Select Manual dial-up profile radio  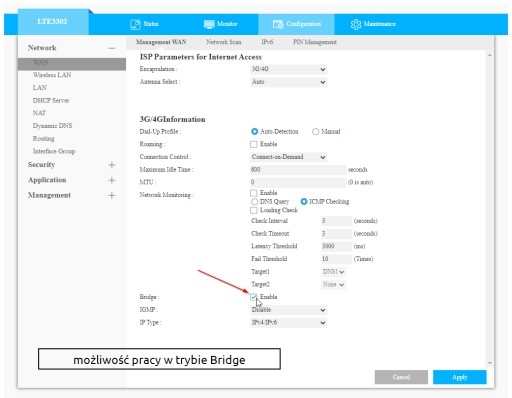(315, 132)
